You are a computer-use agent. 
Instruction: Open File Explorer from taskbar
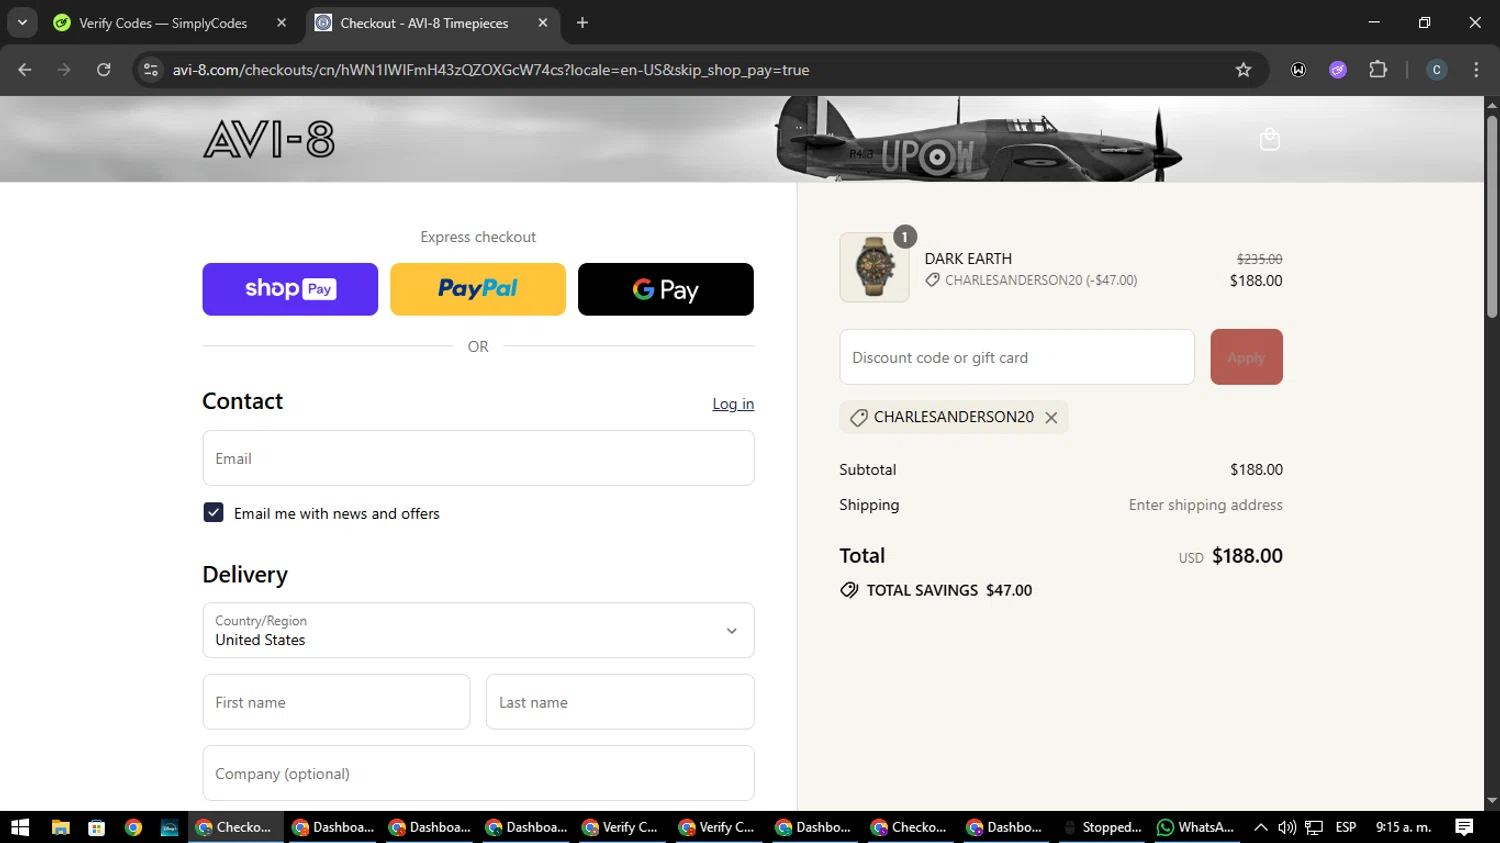[60, 827]
